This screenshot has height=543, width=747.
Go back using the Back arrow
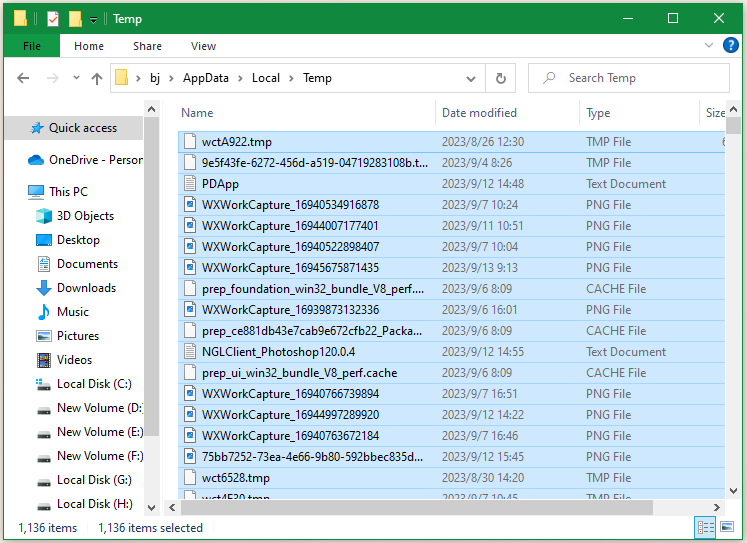(x=23, y=78)
